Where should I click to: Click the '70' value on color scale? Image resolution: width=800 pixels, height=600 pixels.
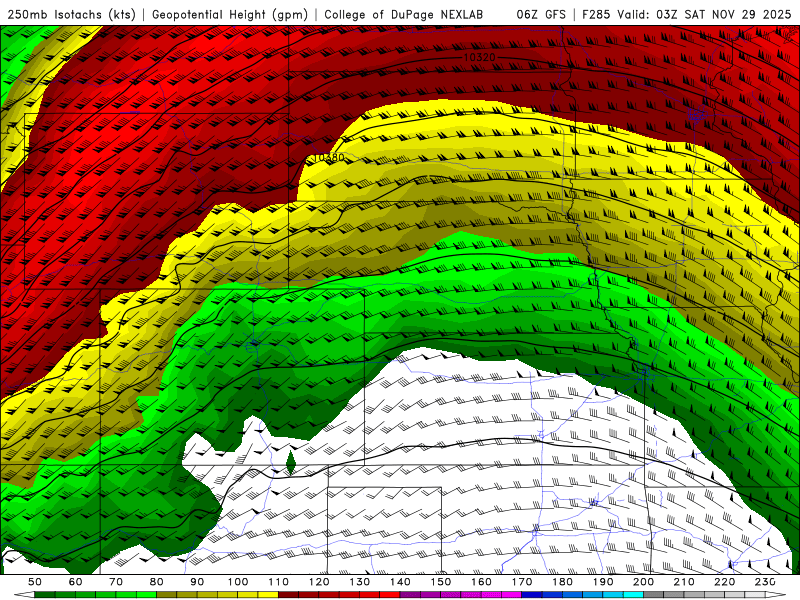point(116,582)
